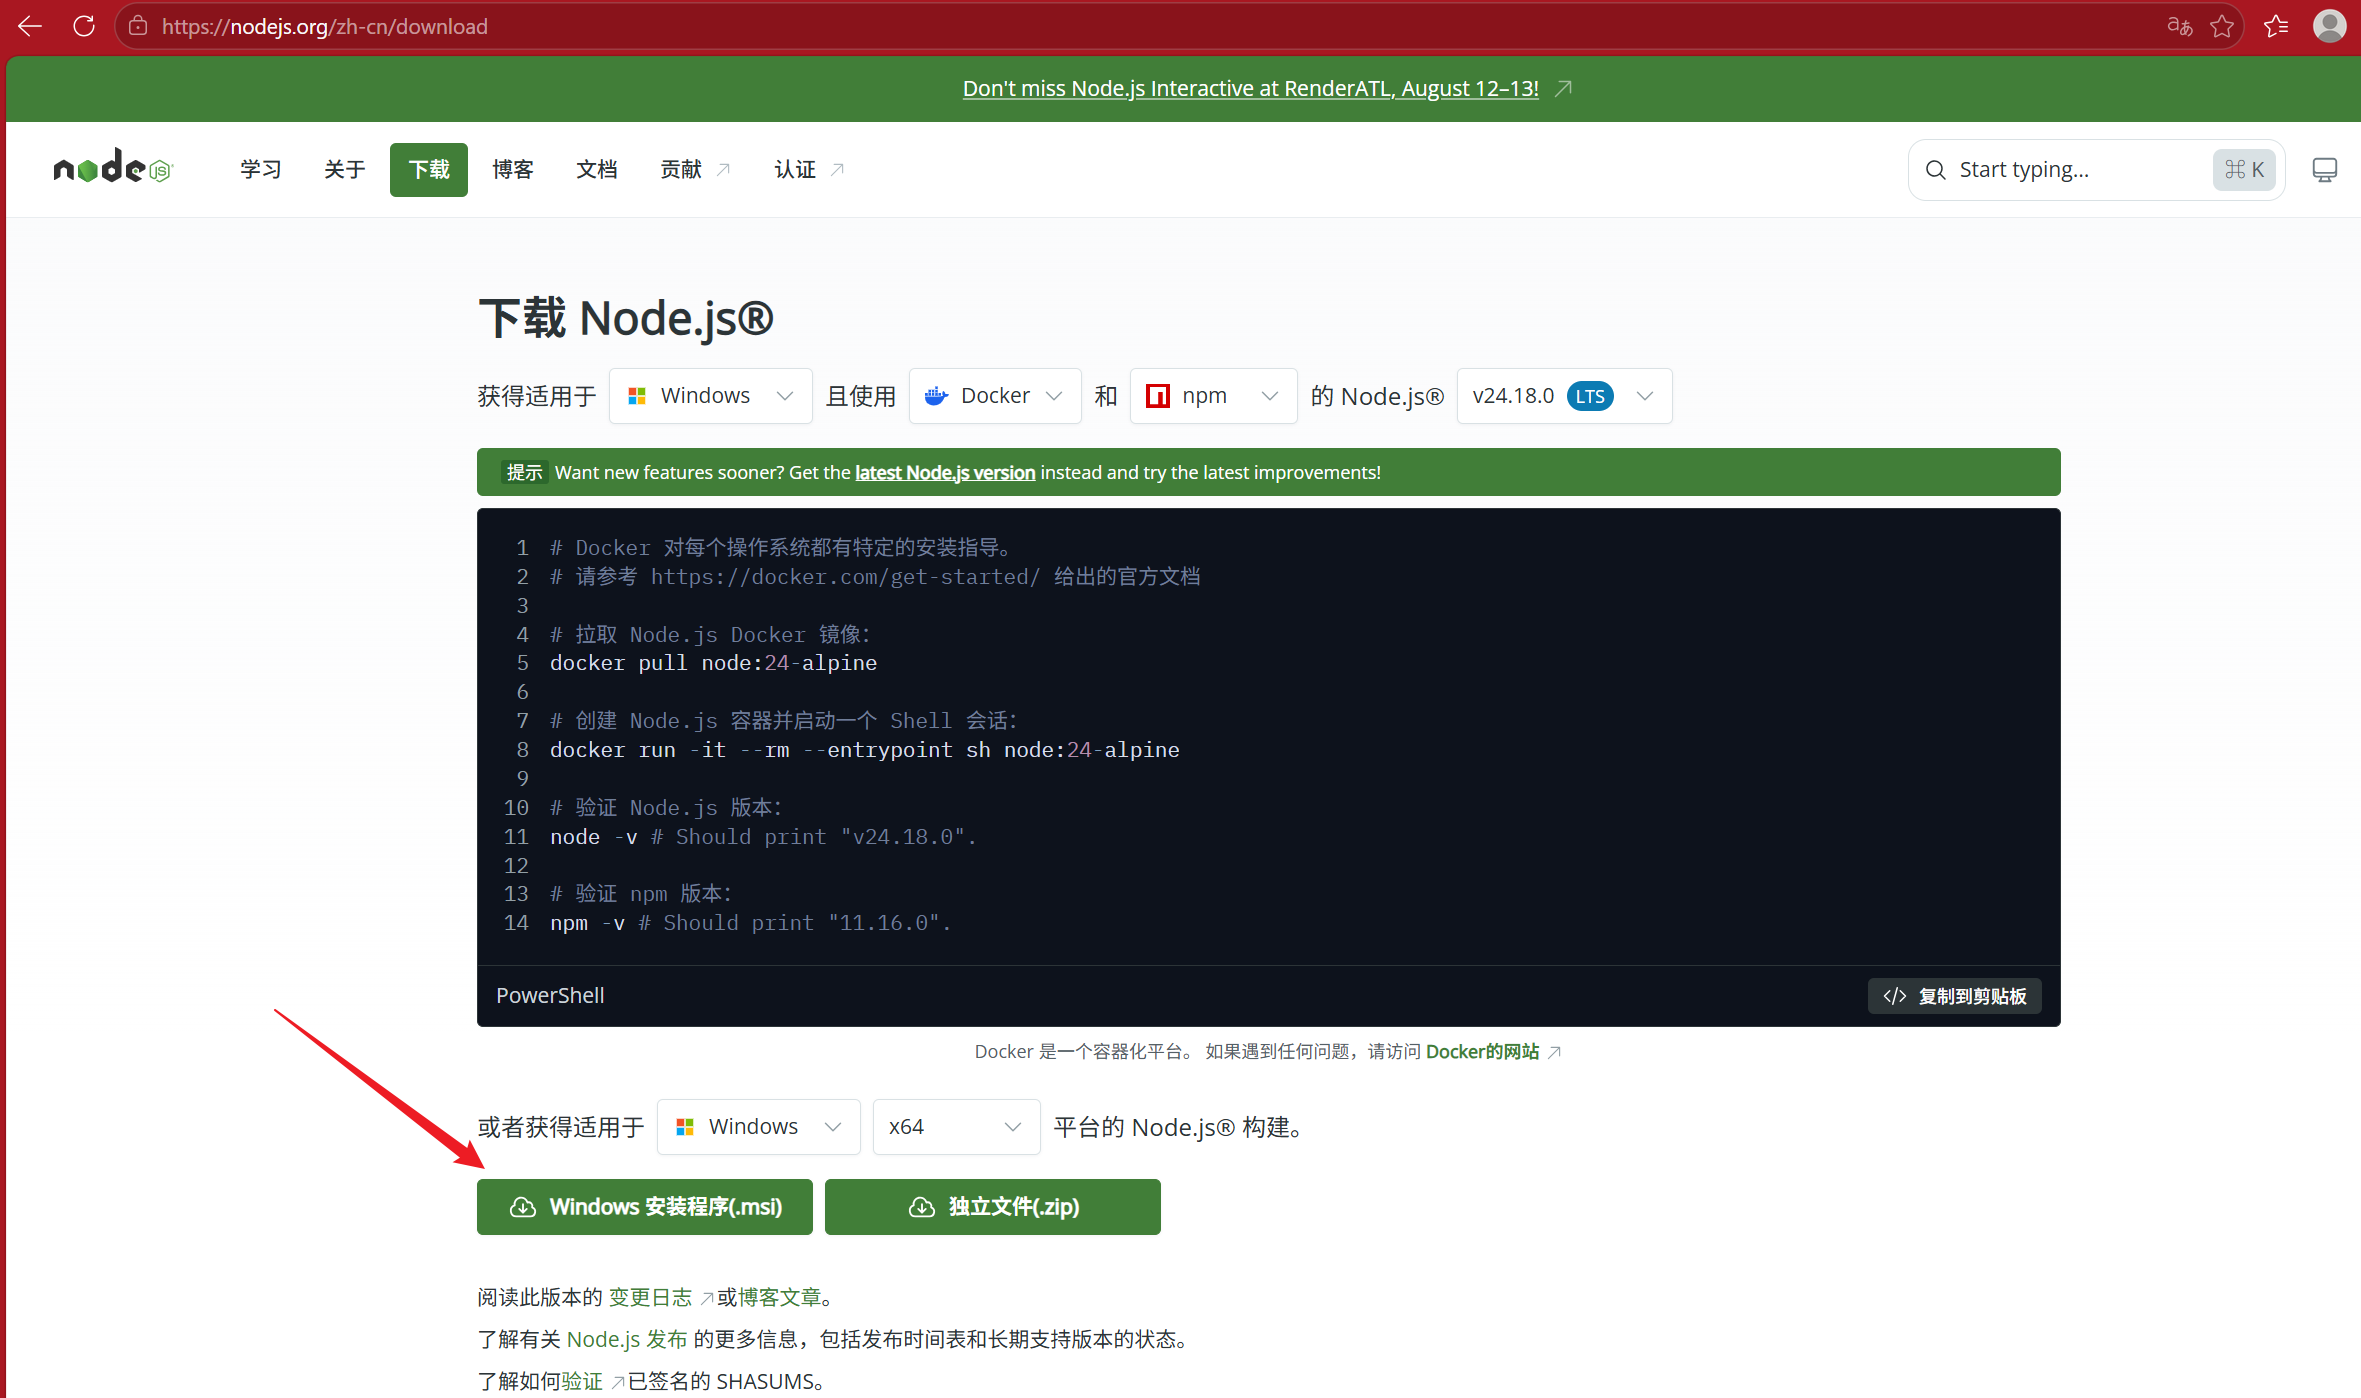
Task: Open the 关于 menu item
Action: point(345,170)
